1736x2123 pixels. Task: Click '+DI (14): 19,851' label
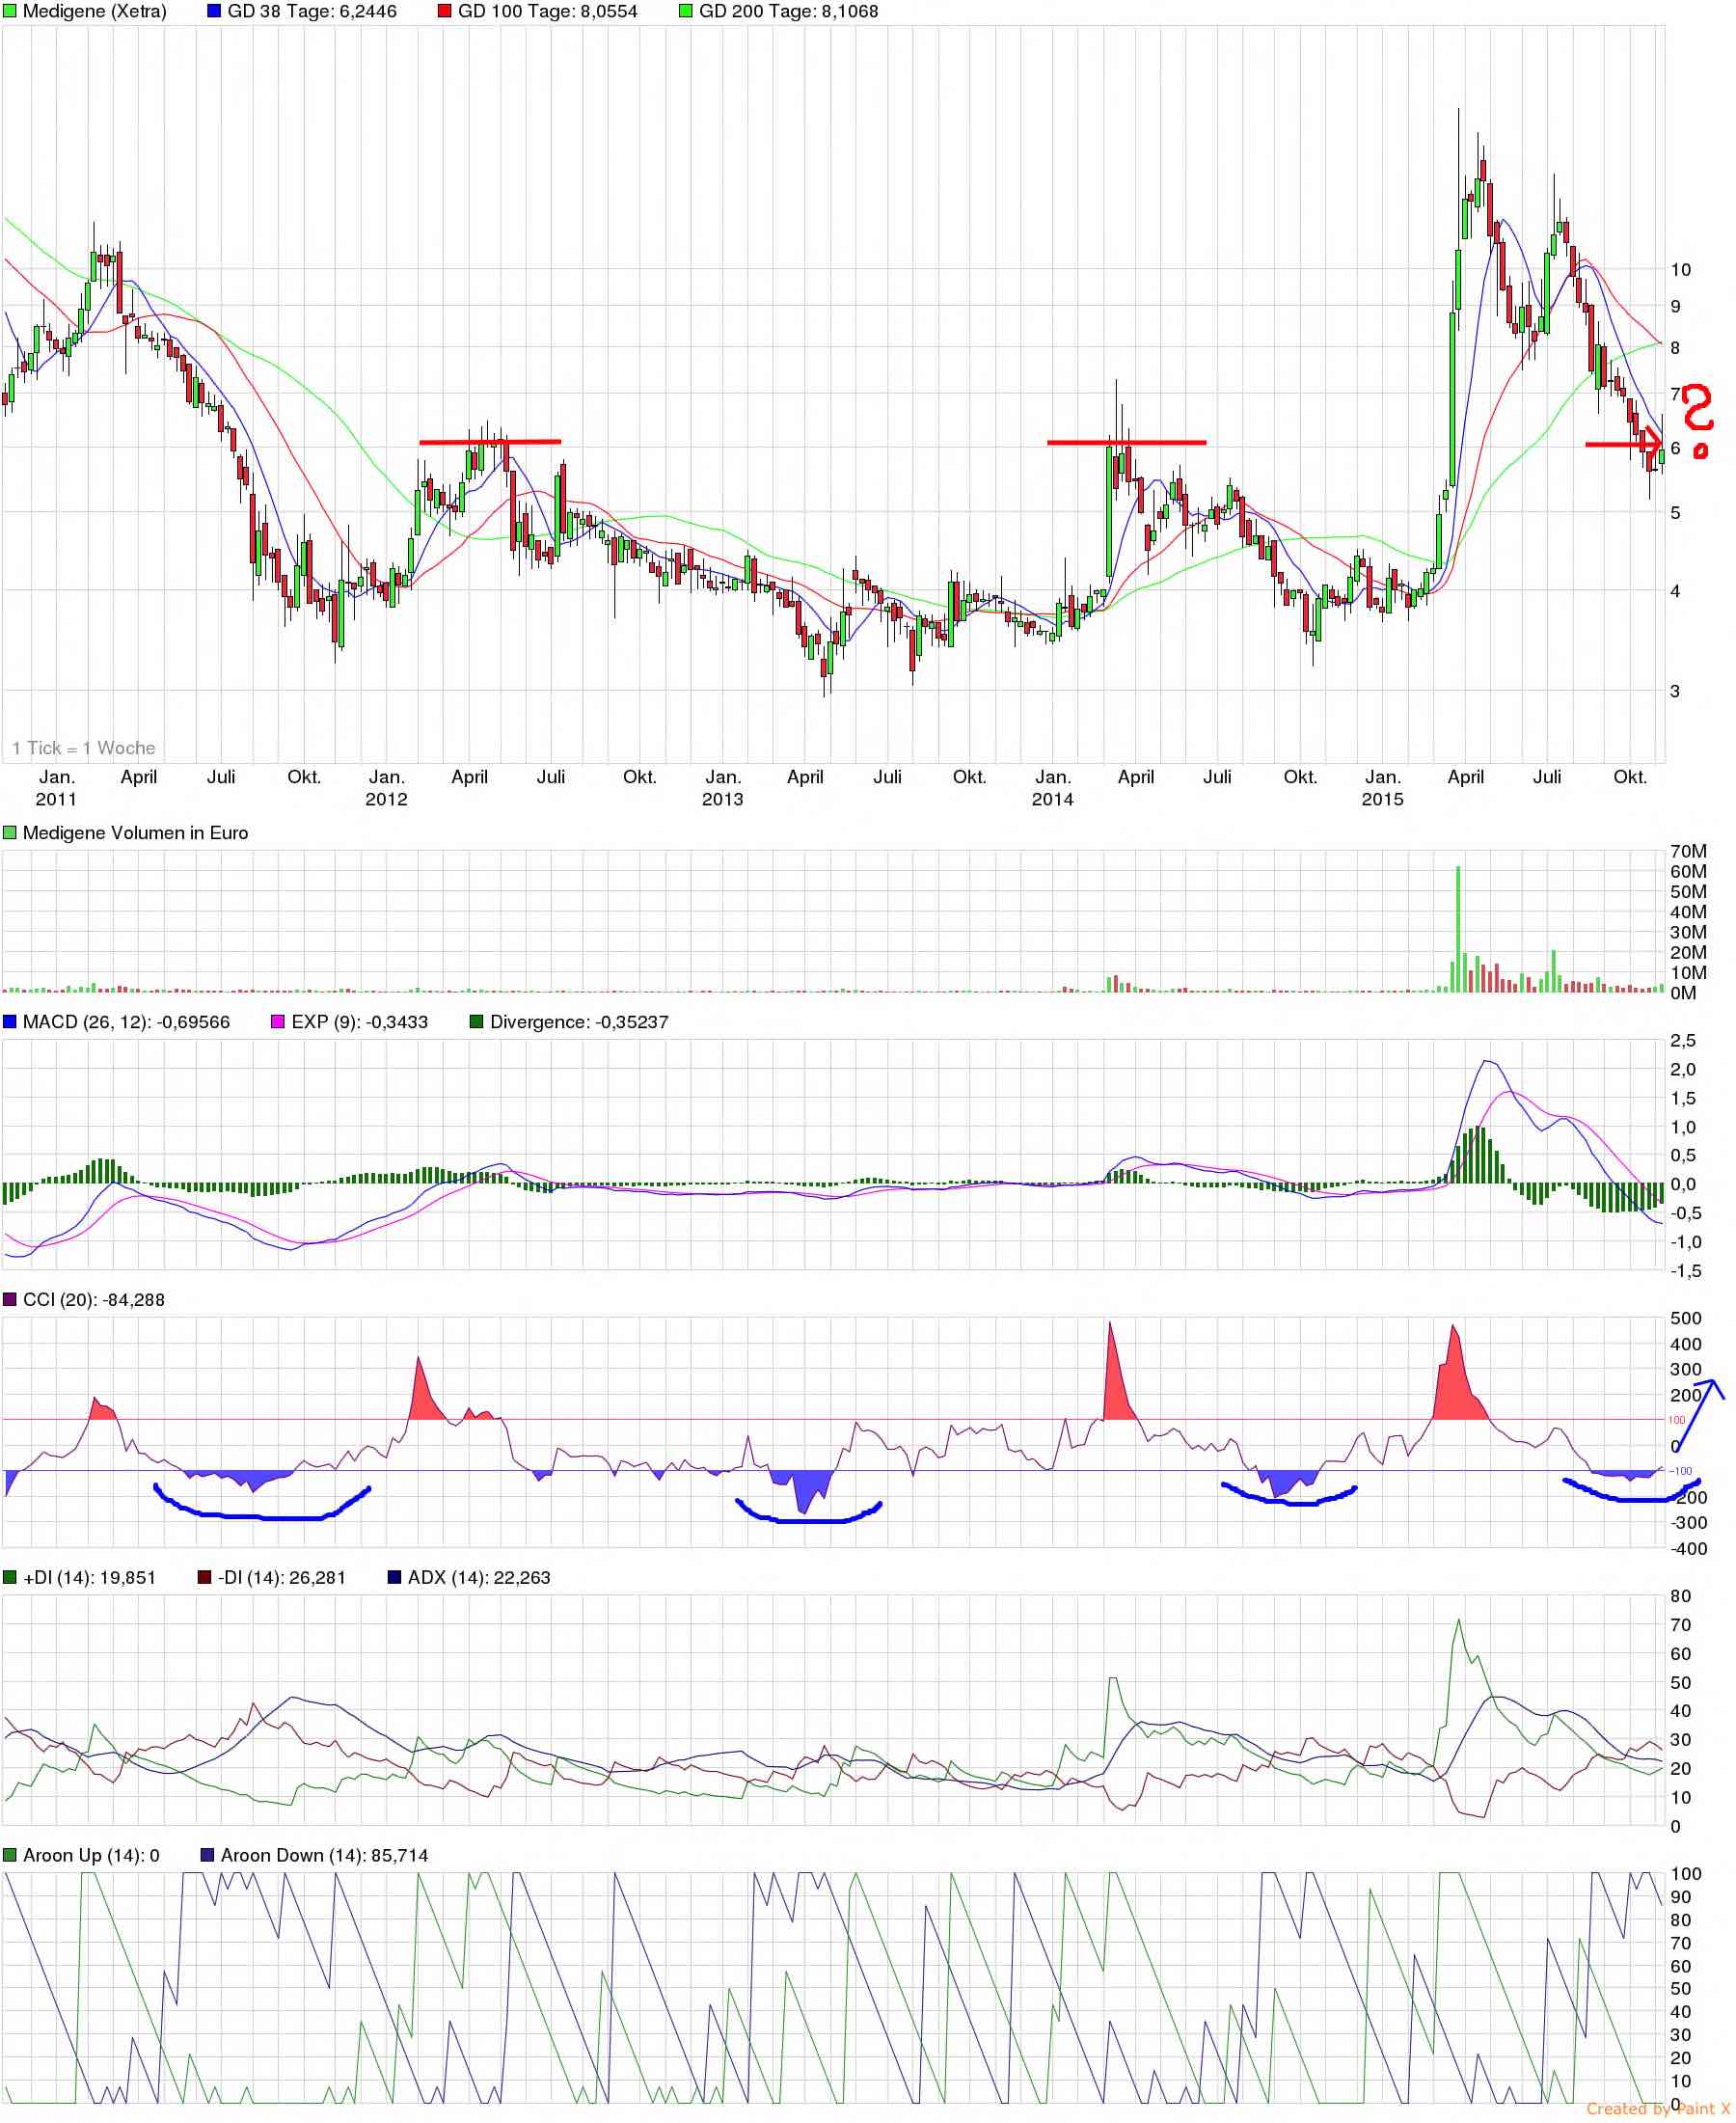pos(90,1578)
